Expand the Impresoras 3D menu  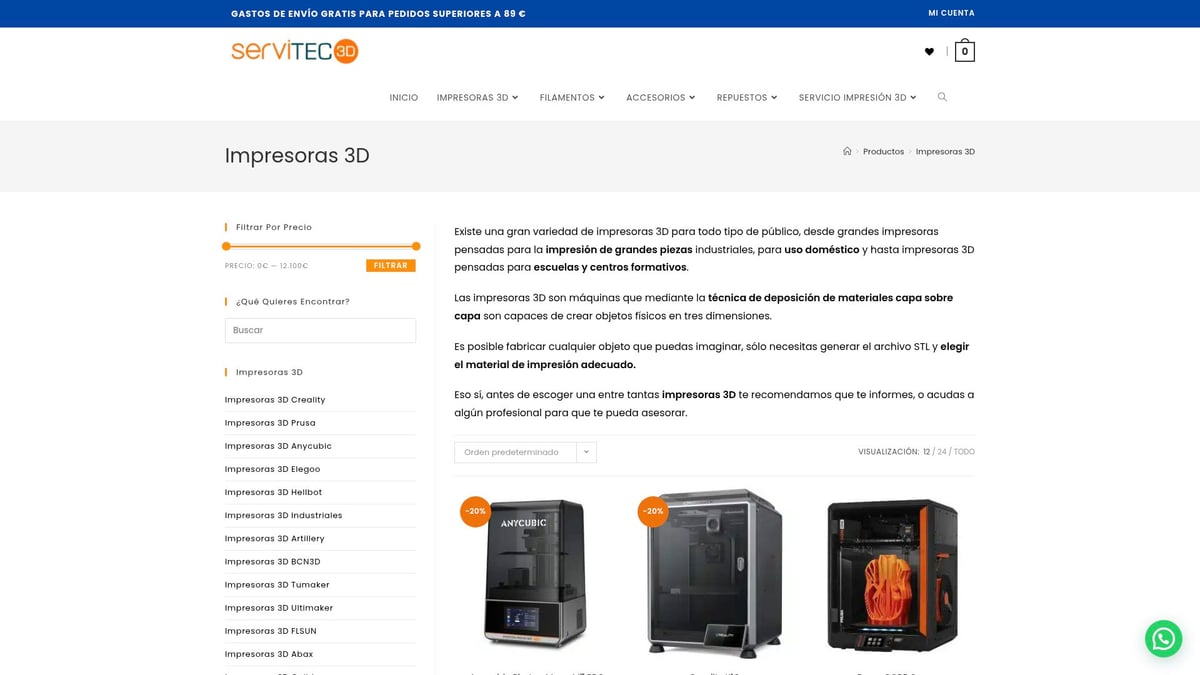point(477,98)
